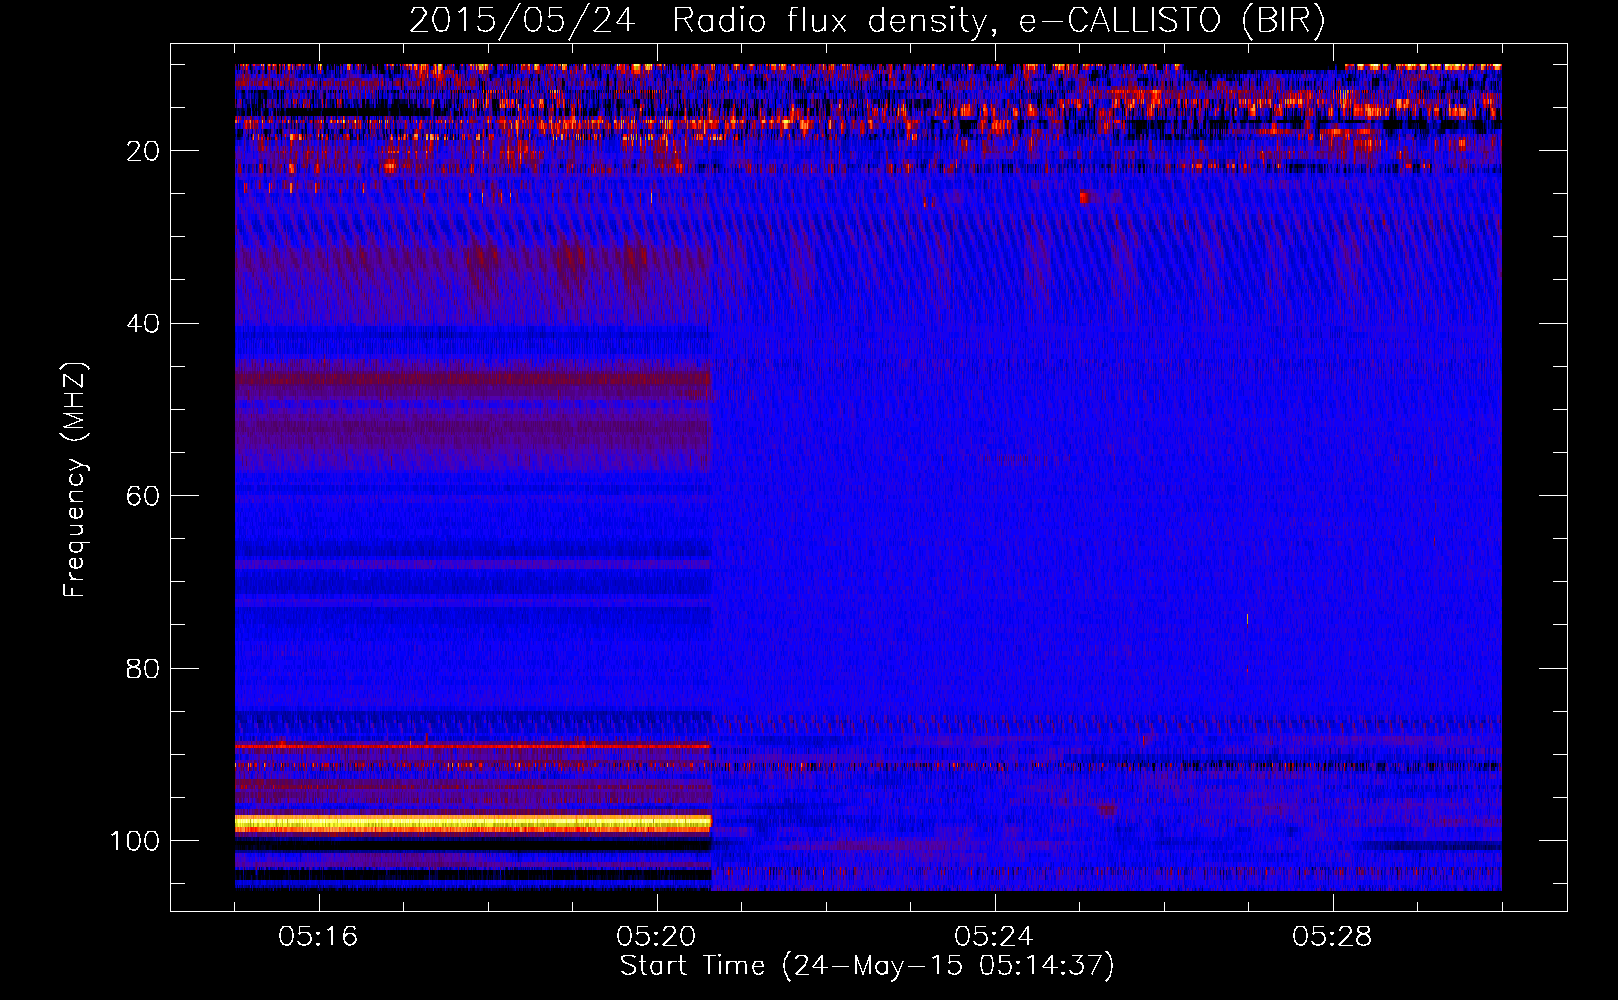Click the 05:24 time tick label
The height and width of the screenshot is (1000, 1618).
tap(993, 936)
